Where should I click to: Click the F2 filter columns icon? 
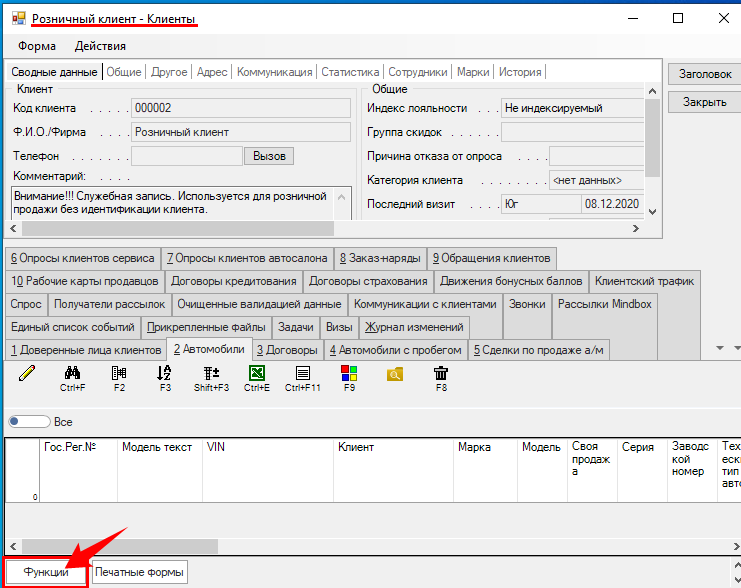119,373
